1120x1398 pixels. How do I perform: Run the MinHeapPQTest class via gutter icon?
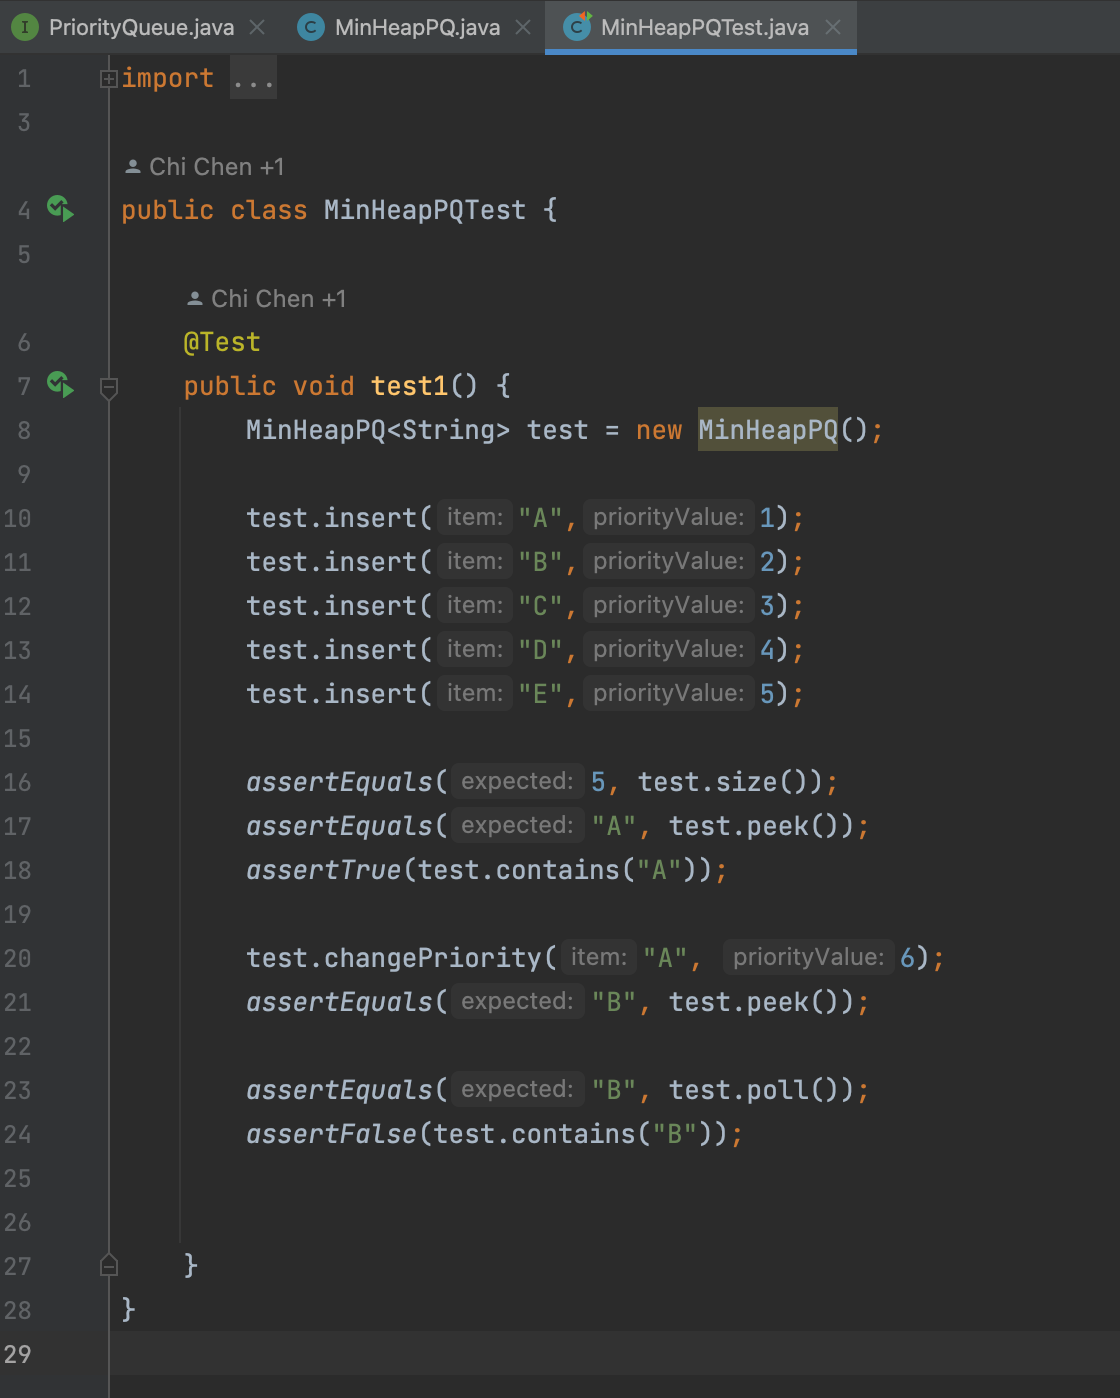tap(60, 209)
